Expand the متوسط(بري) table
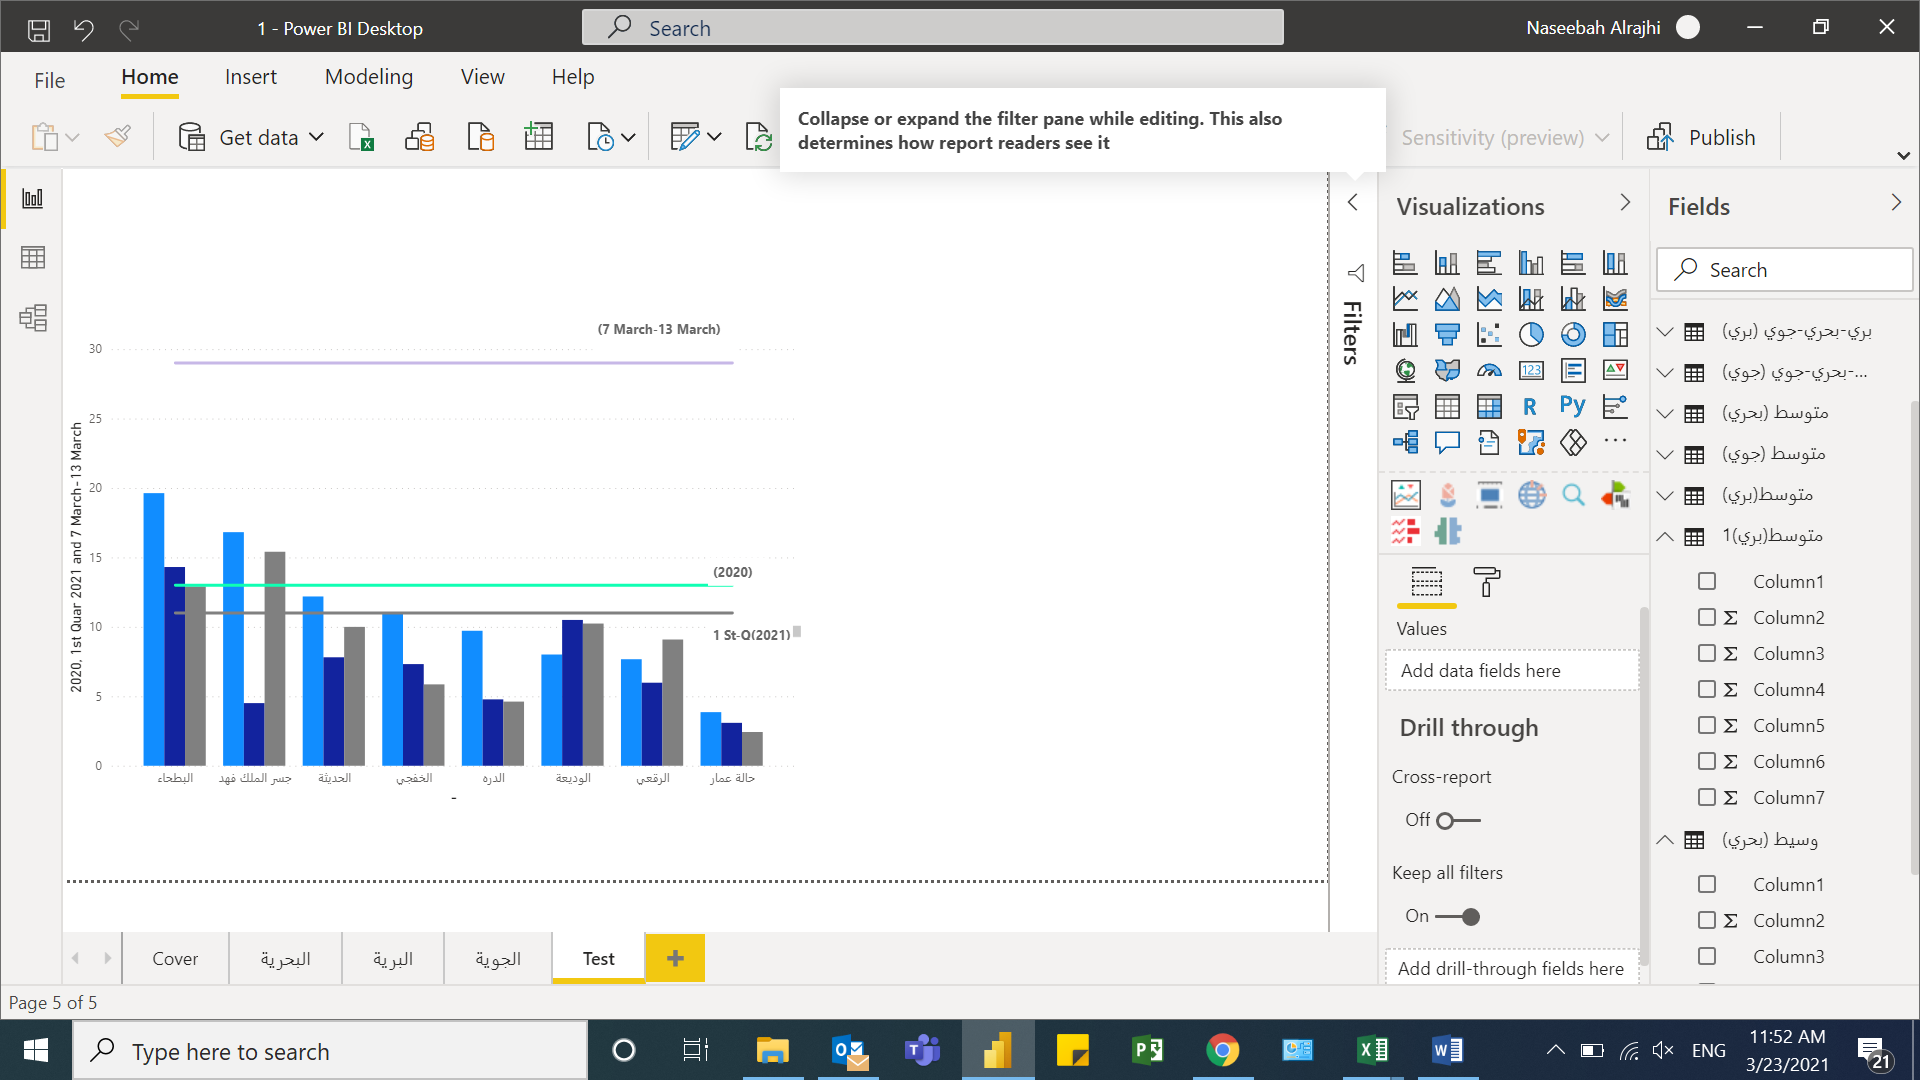This screenshot has height=1080, width=1920. click(x=1665, y=495)
